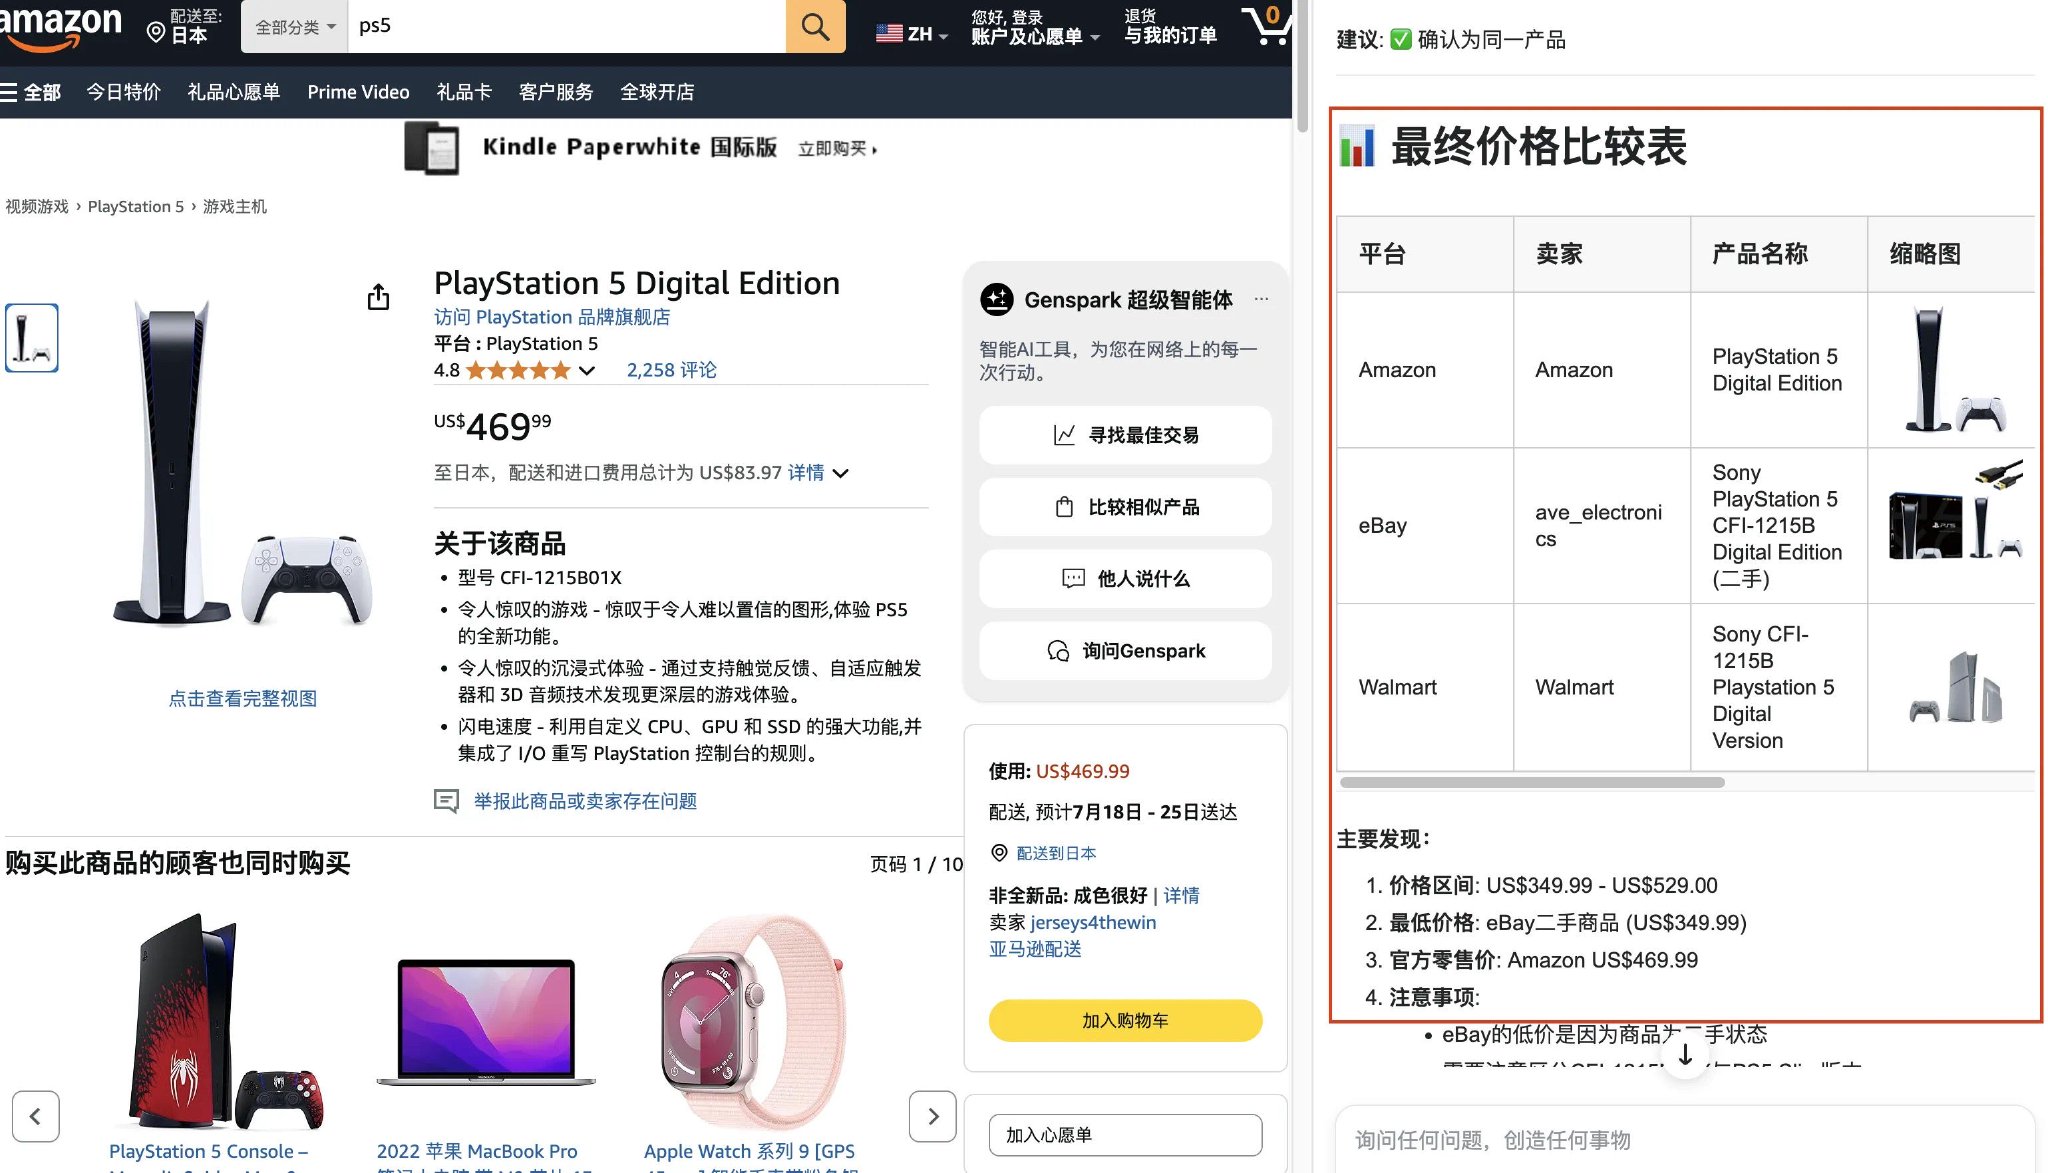
Task: Click the yellow 加入购物车 button
Action: coord(1125,1020)
